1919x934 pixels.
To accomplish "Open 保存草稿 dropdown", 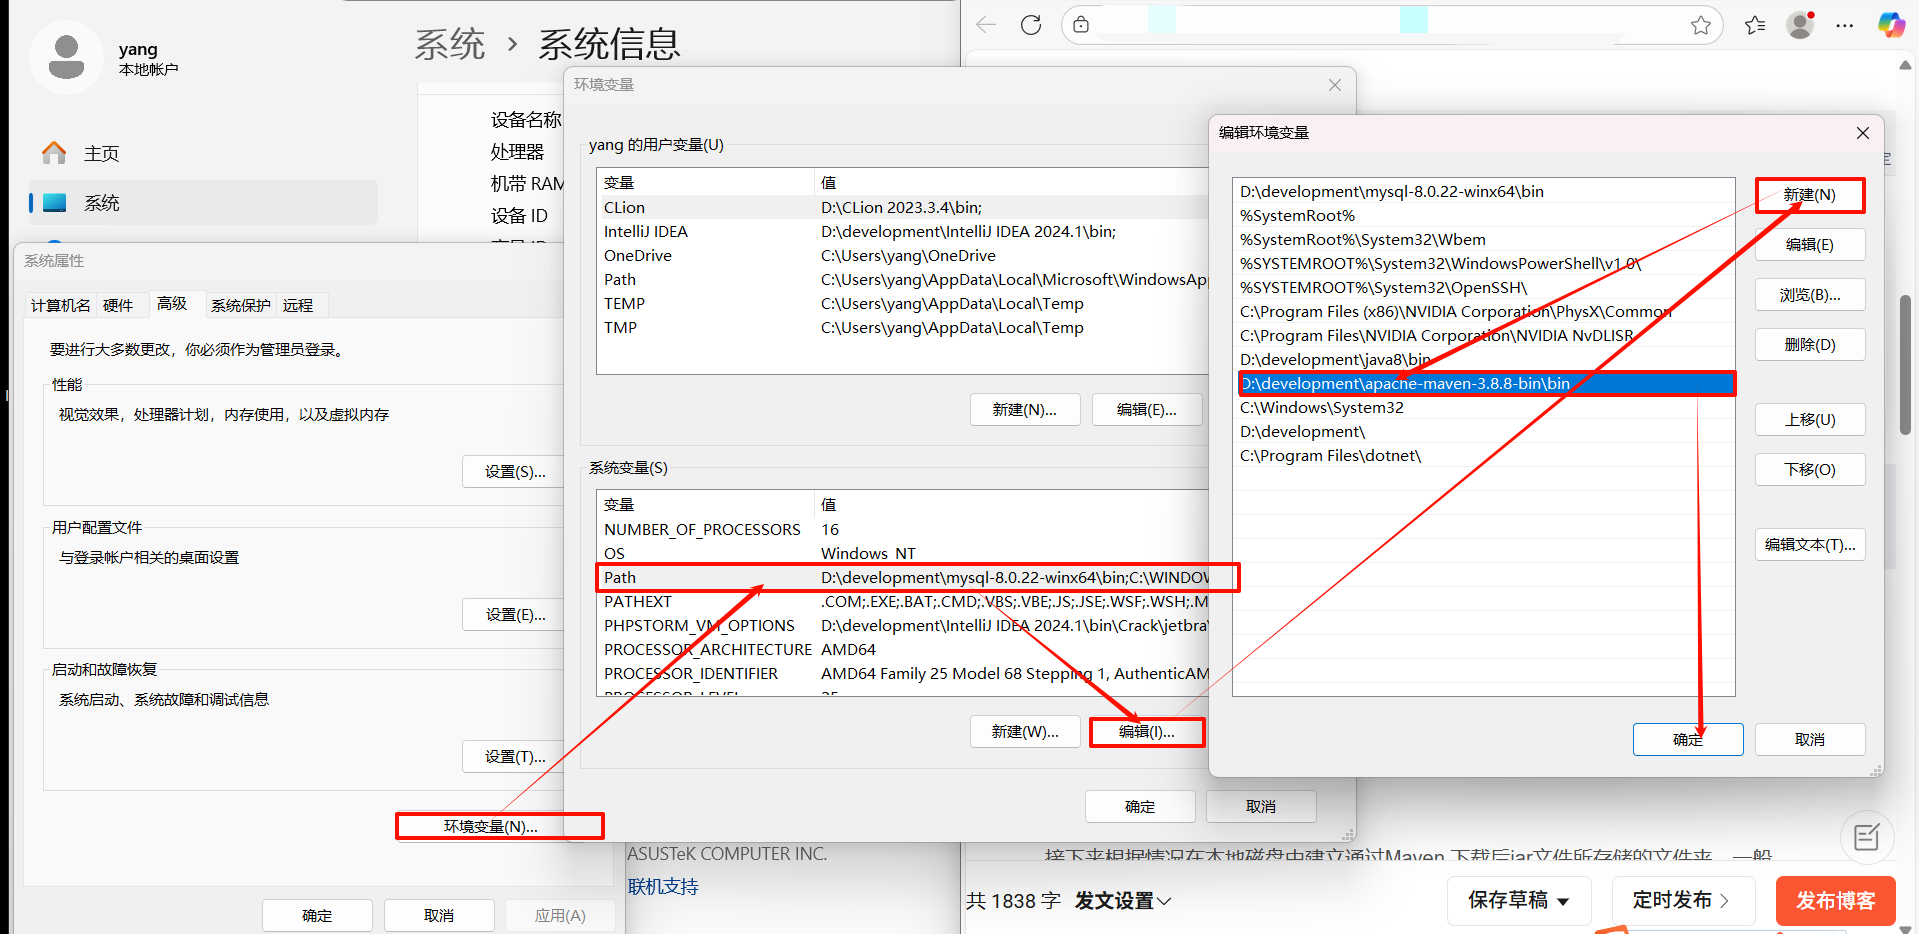I will point(1518,900).
